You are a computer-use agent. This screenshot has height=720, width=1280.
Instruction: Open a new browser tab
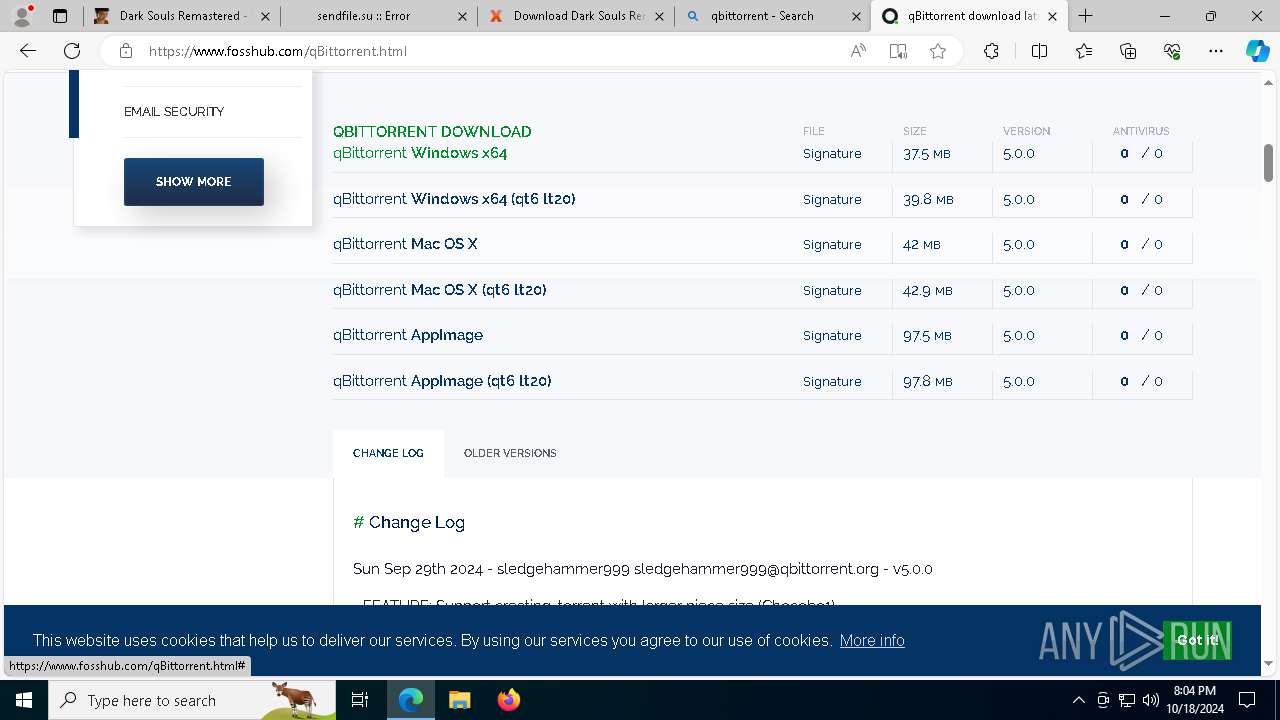click(1086, 16)
